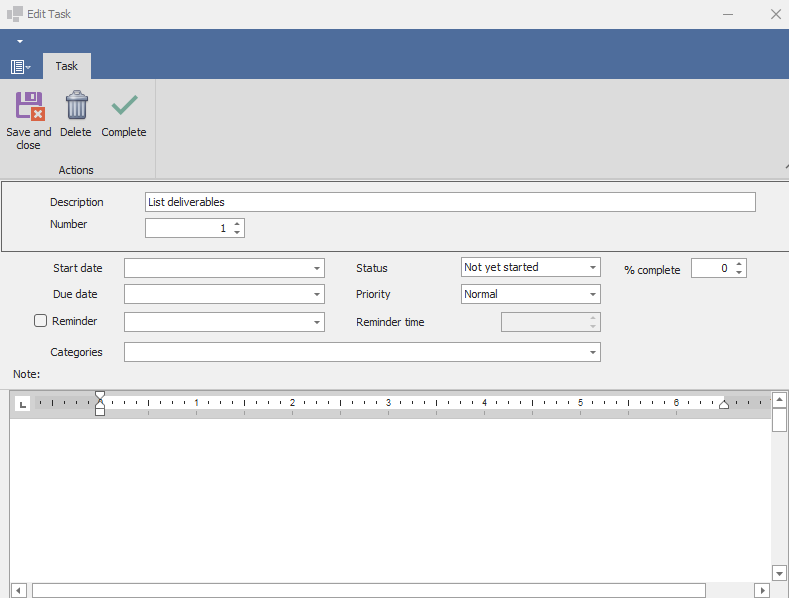Click the right indent marker on ruler
Viewport: 789px width, 598px height.
724,404
